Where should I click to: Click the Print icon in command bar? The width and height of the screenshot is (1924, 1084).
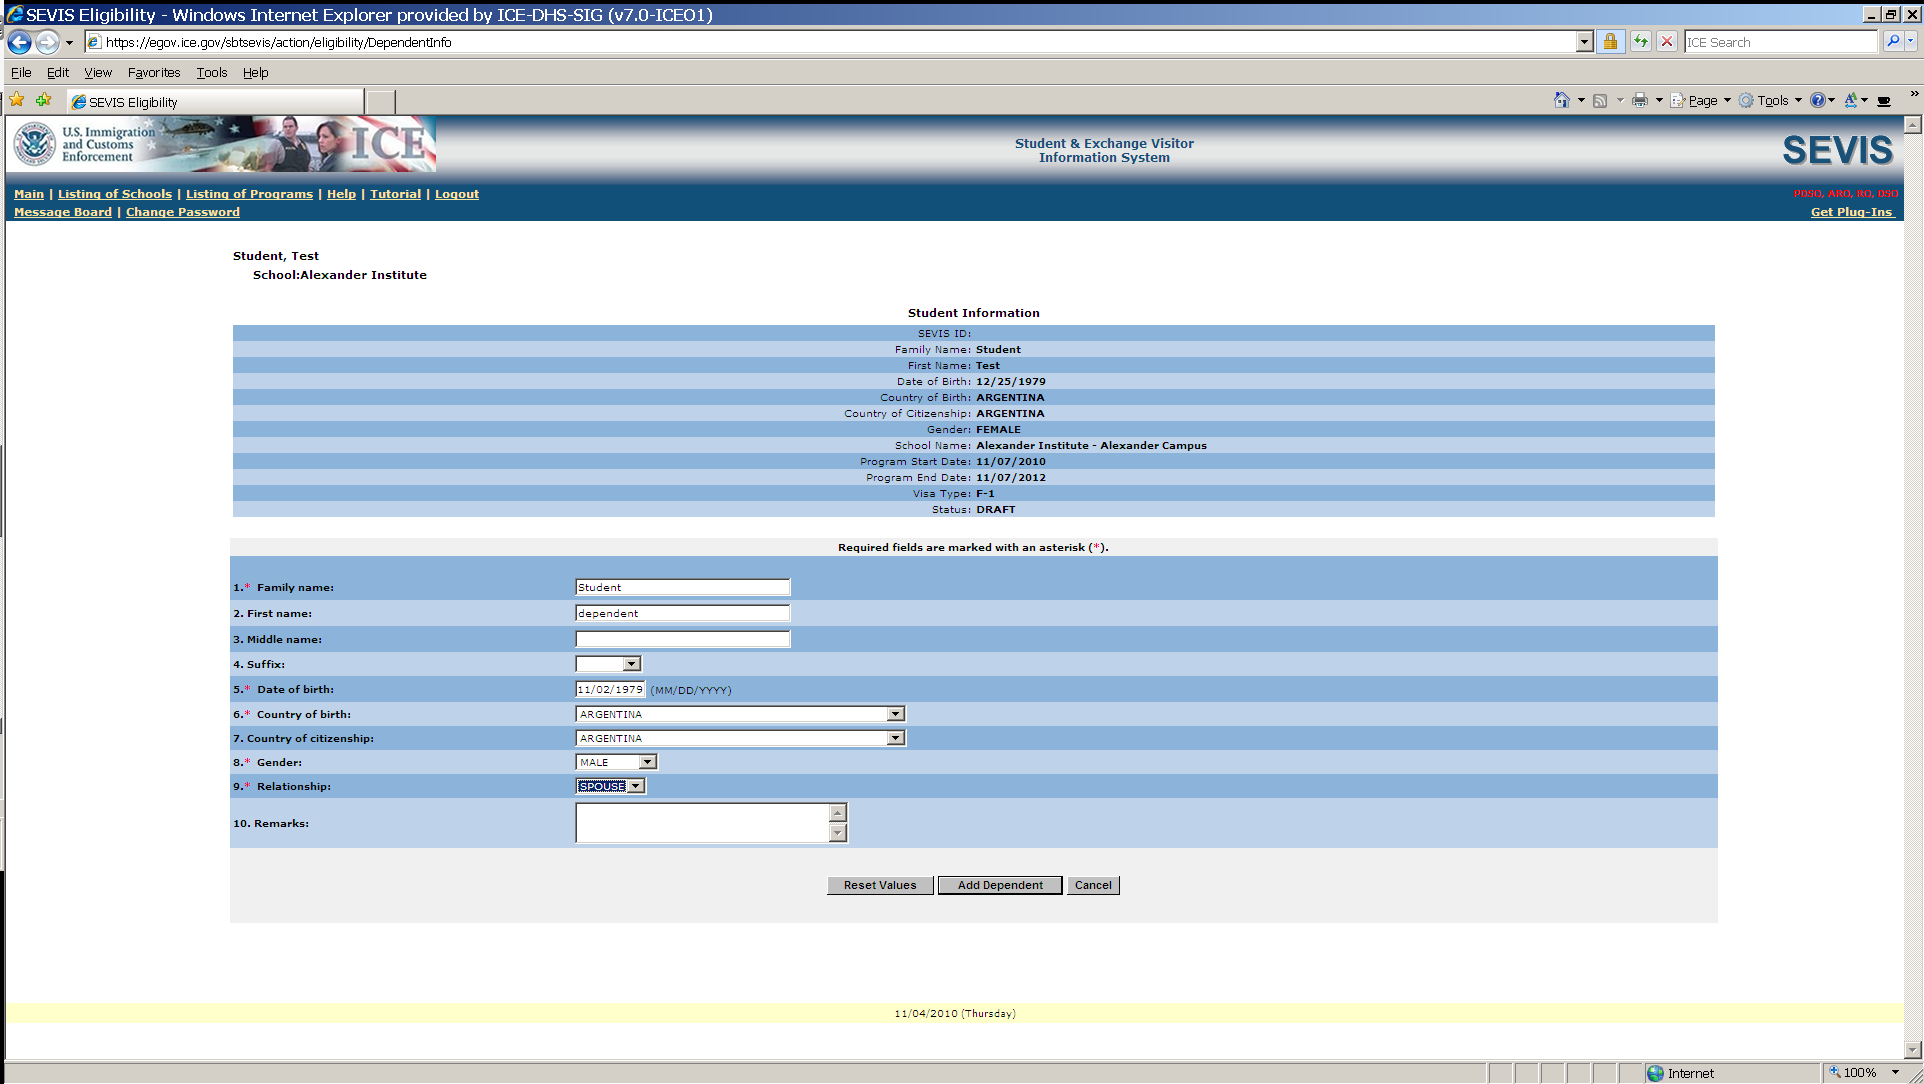pos(1640,100)
